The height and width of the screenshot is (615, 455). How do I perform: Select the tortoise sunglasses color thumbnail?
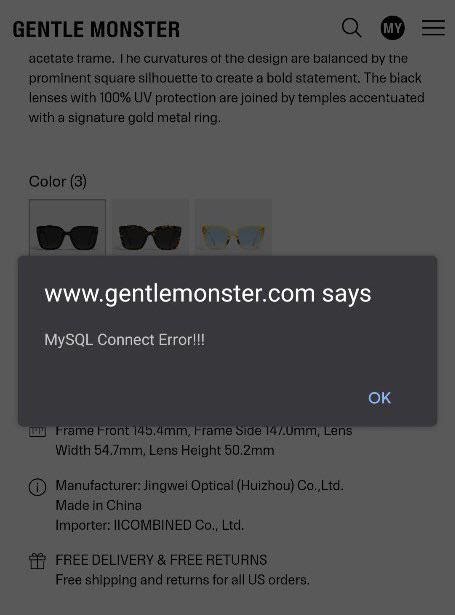click(150, 228)
